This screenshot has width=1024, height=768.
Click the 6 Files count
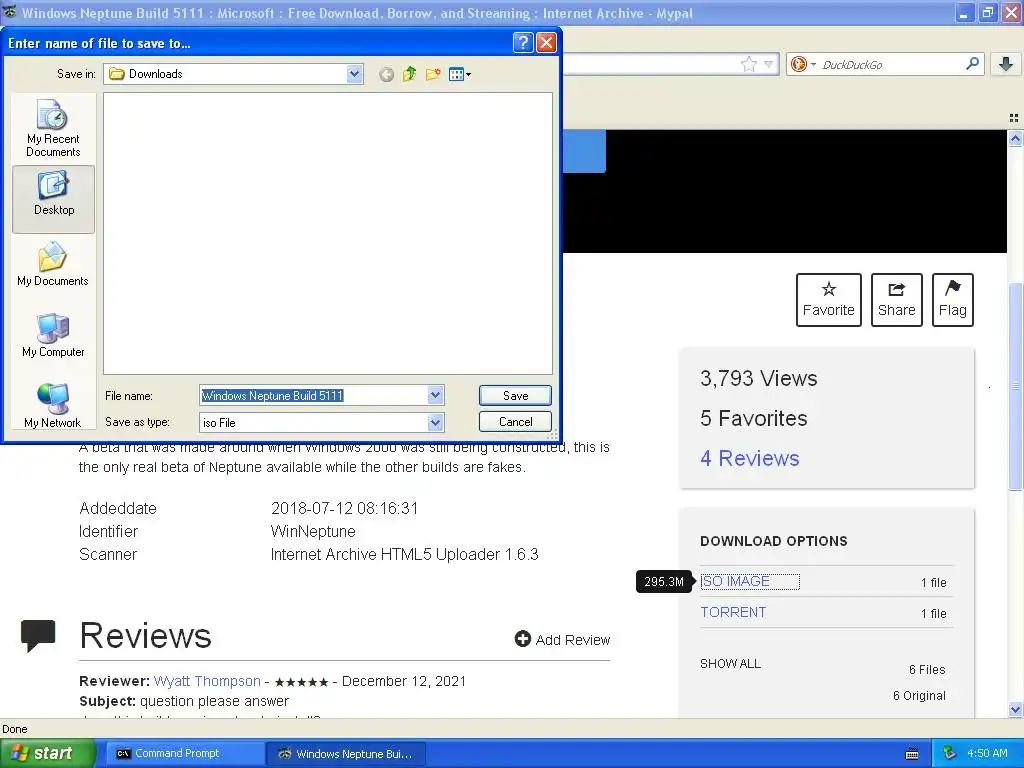[927, 669]
